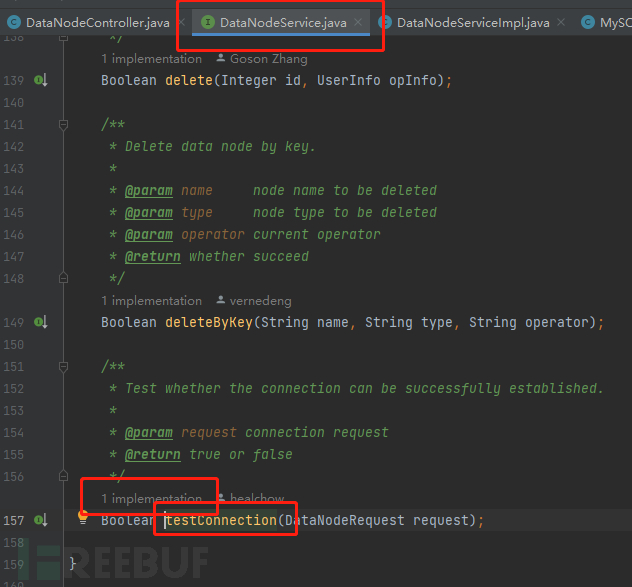Click the DataNodeController.java class file icon
The image size is (632, 587).
click(x=14, y=21)
